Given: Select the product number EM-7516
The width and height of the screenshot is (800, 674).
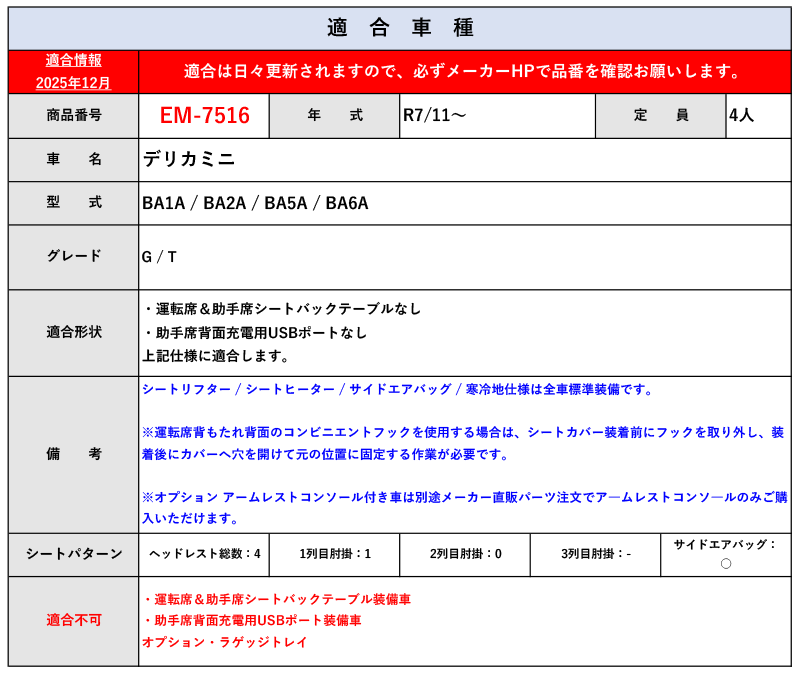Looking at the screenshot, I should pos(204,116).
